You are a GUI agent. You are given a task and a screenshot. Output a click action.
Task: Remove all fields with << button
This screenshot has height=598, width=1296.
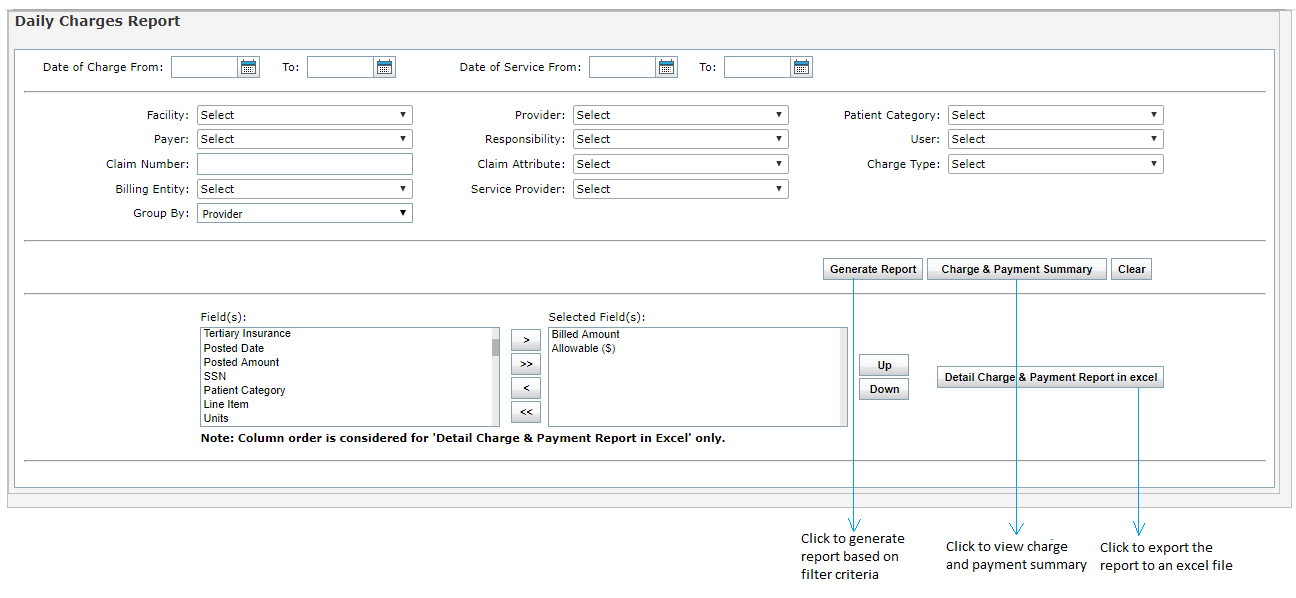pos(525,412)
